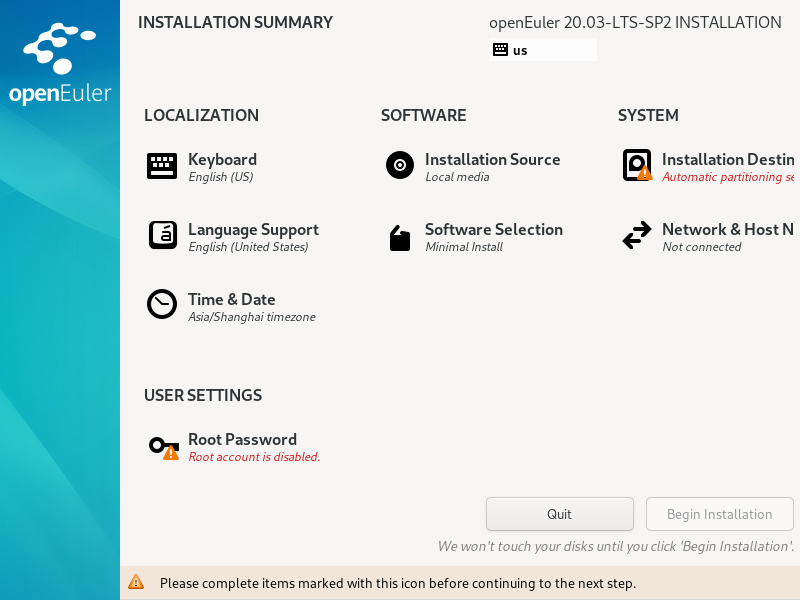Click 'English (US)' keyboard text
The width and height of the screenshot is (800, 600).
[221, 177]
